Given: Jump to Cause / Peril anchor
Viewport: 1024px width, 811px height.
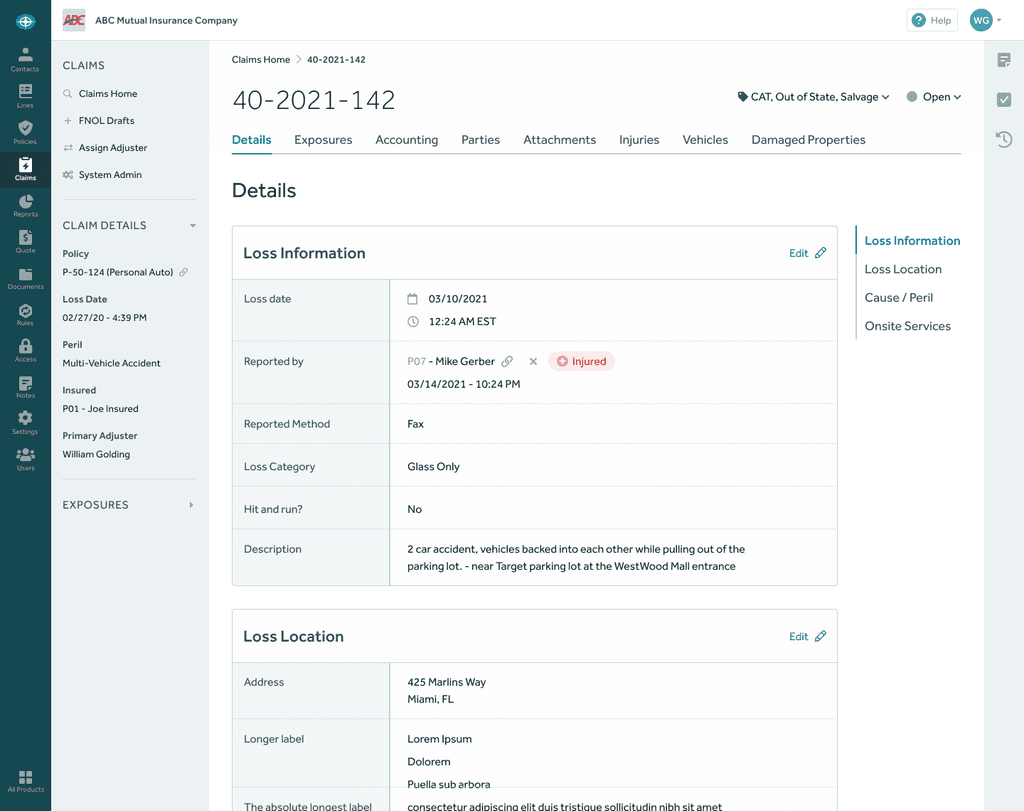Looking at the screenshot, I should point(899,298).
